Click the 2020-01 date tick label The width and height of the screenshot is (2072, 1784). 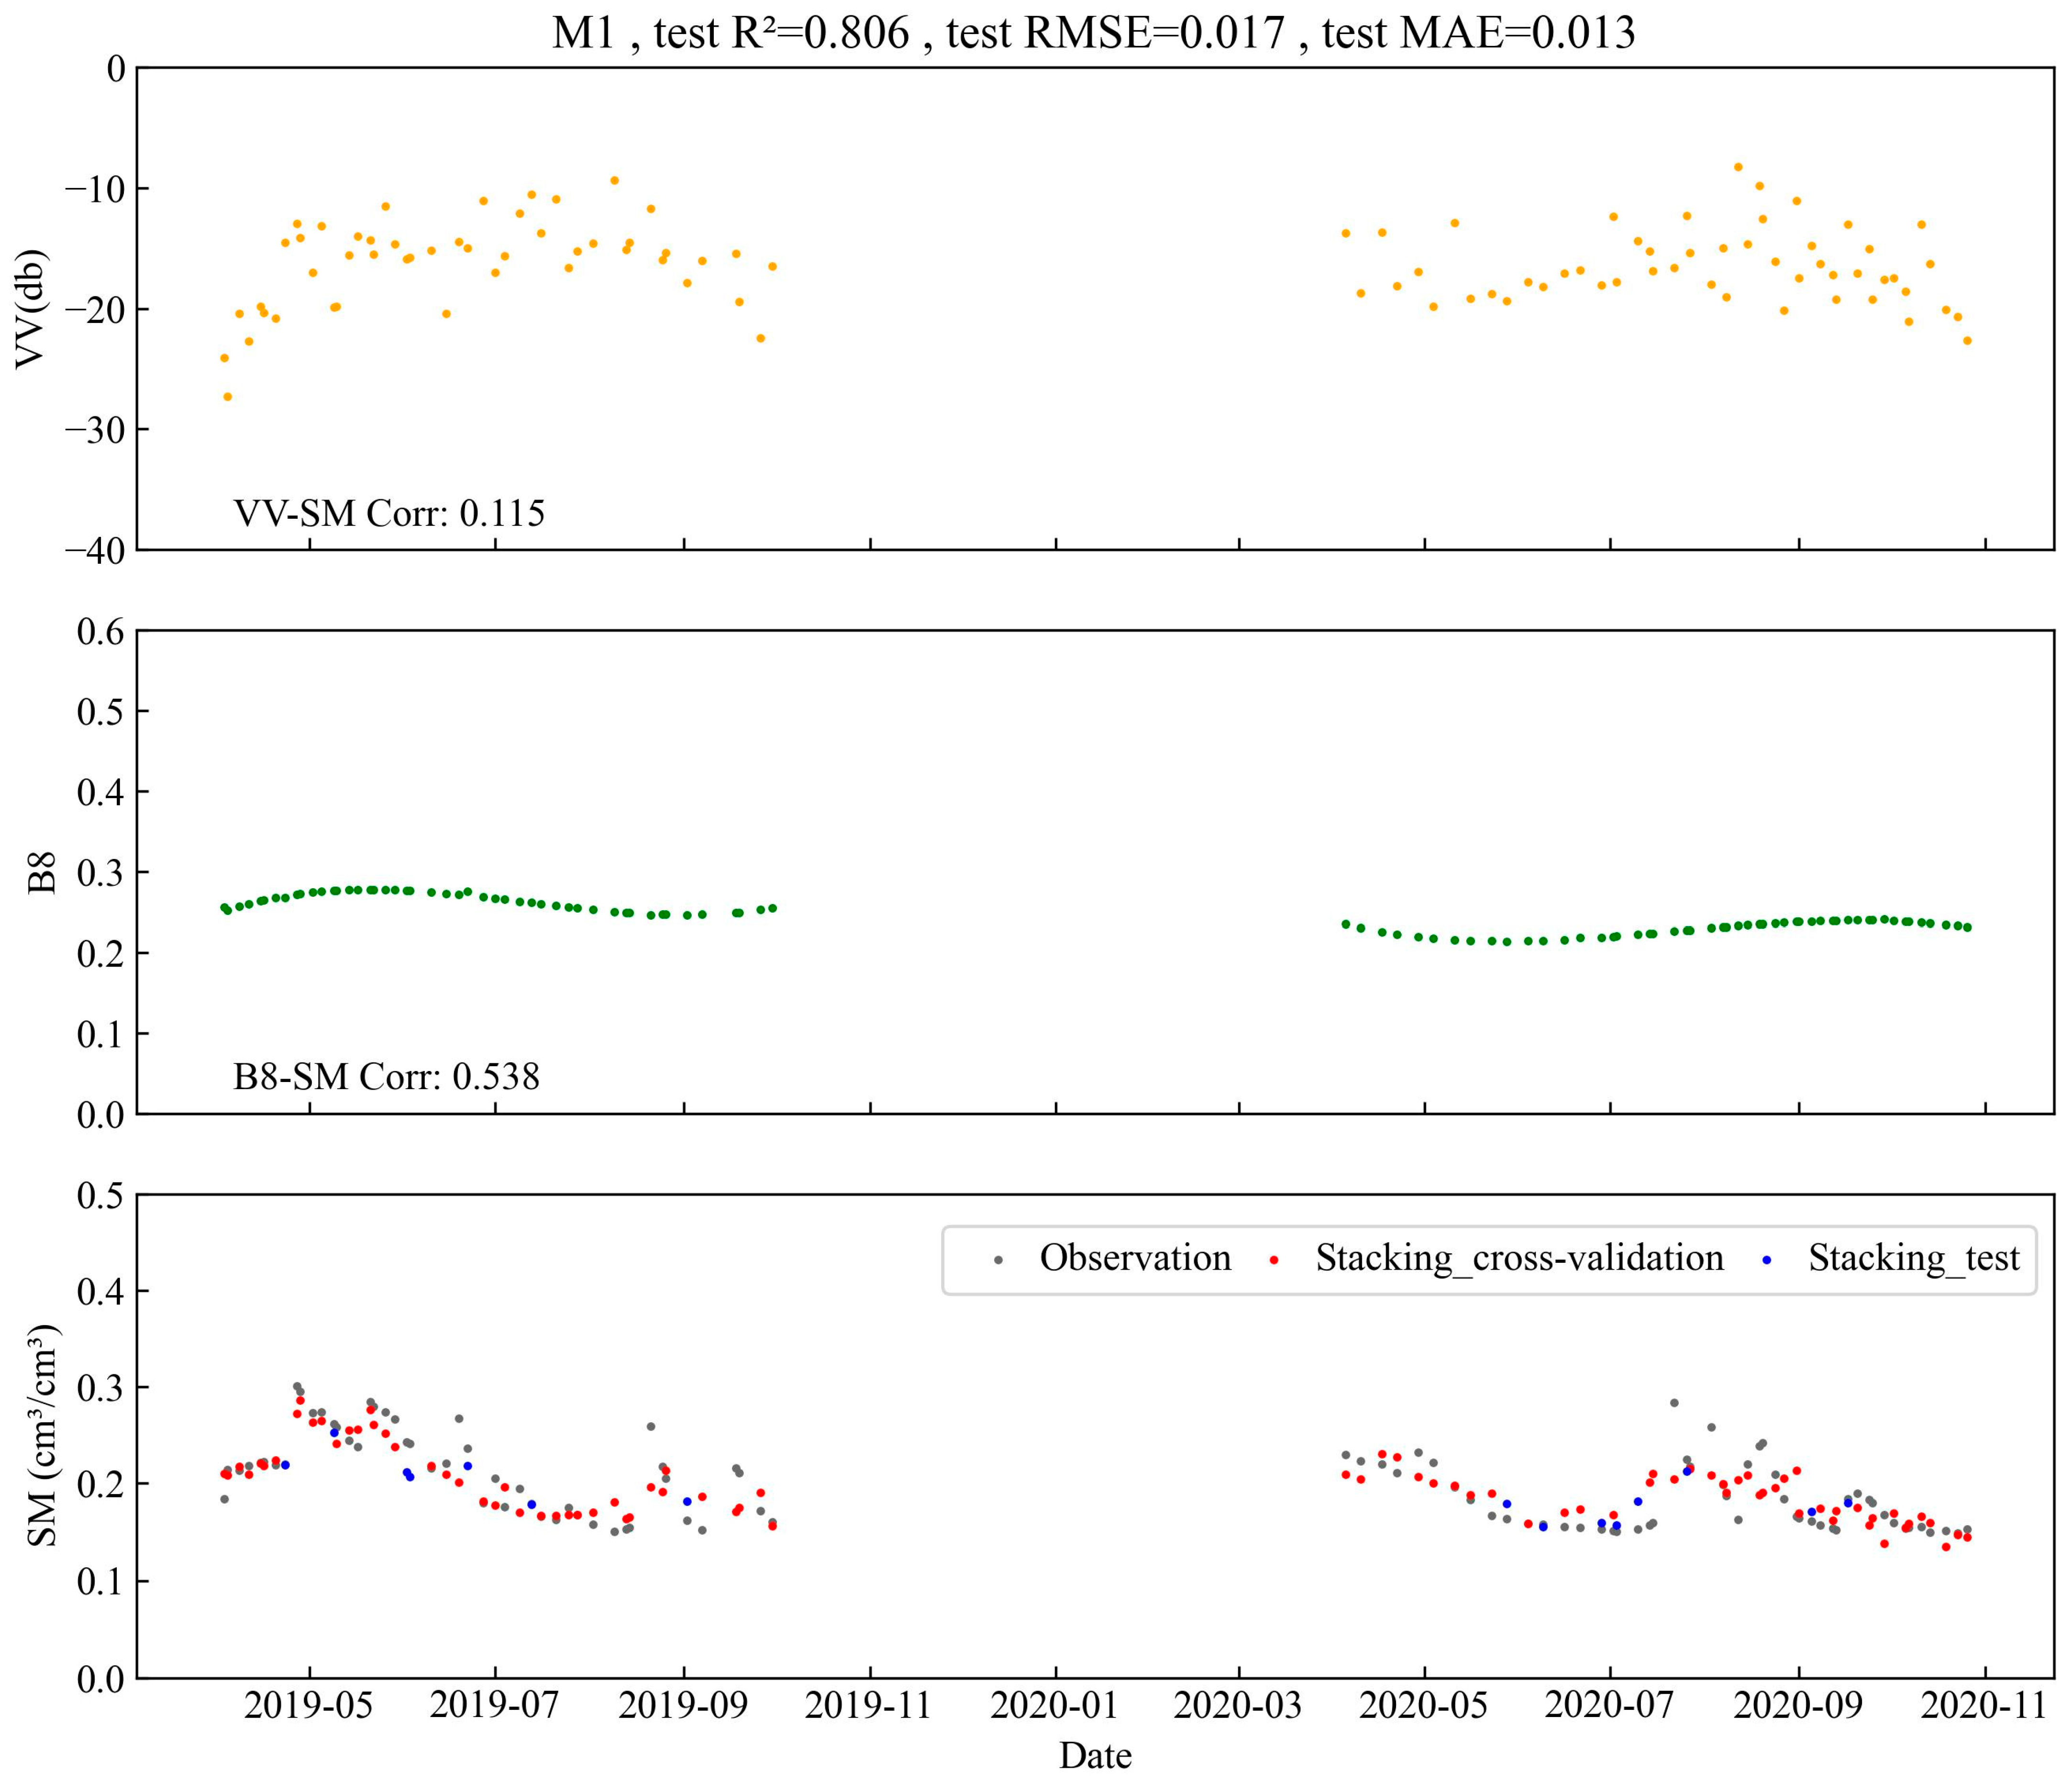[1054, 1705]
